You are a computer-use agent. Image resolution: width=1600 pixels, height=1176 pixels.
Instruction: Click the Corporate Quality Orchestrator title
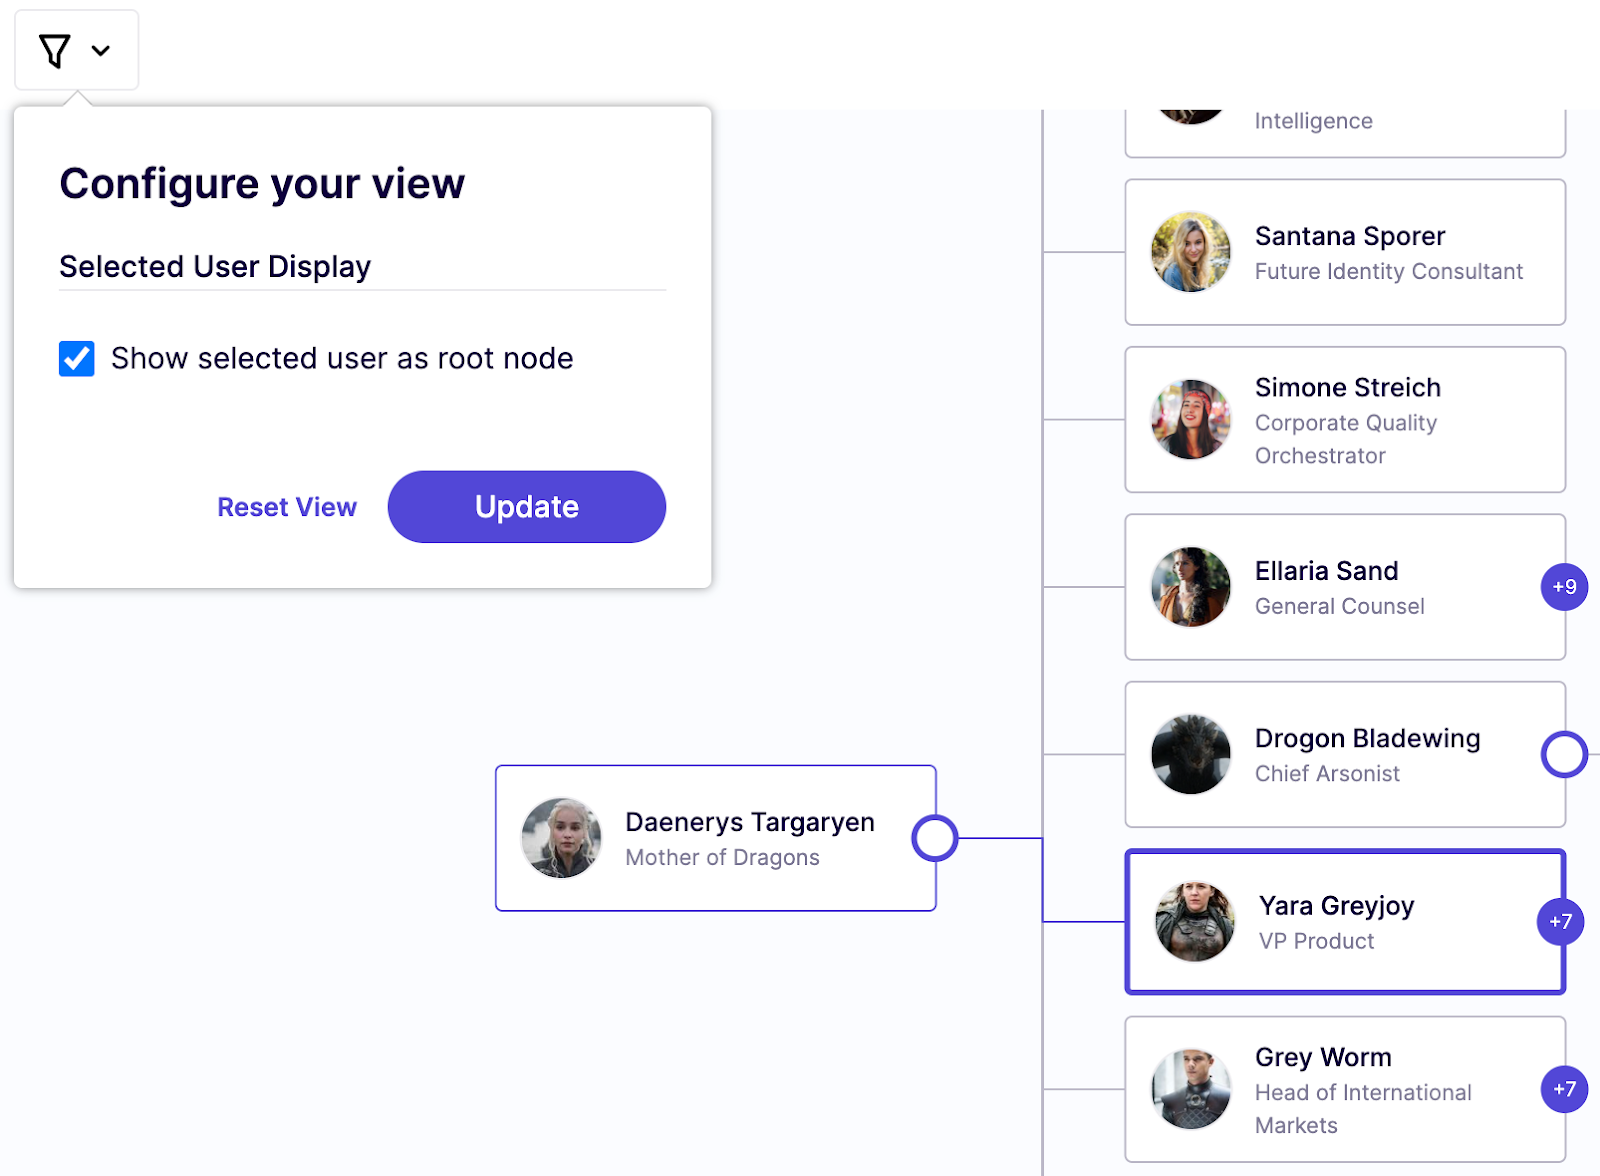pos(1346,439)
